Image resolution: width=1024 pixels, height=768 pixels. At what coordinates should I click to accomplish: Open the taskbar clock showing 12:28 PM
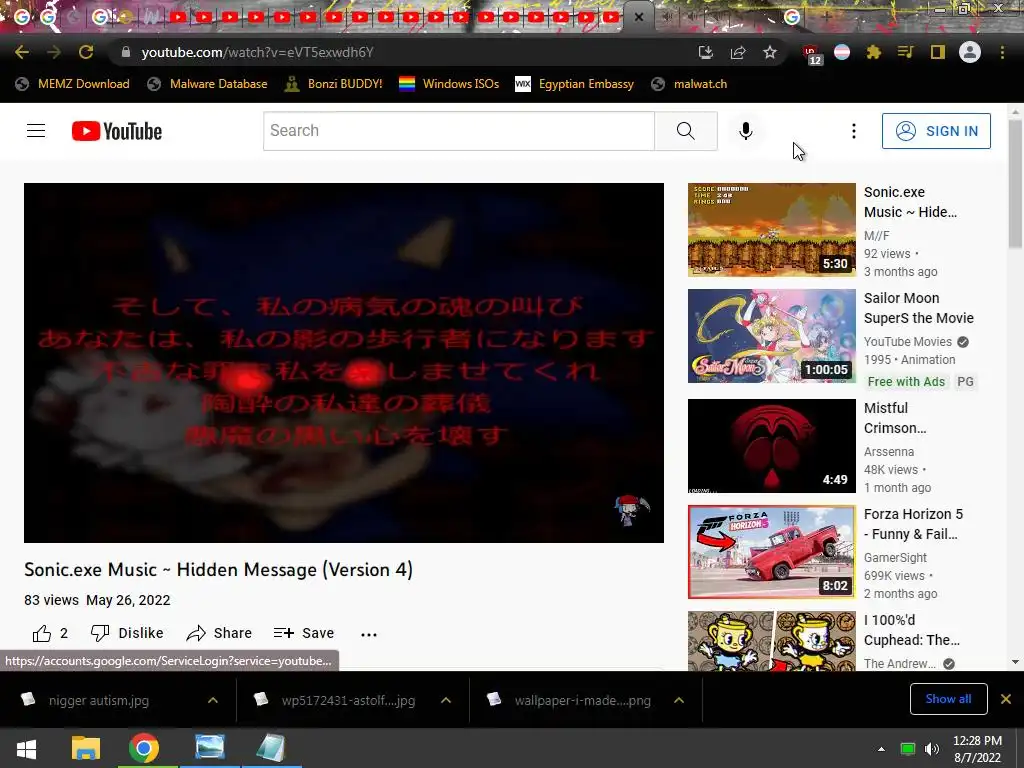977,749
